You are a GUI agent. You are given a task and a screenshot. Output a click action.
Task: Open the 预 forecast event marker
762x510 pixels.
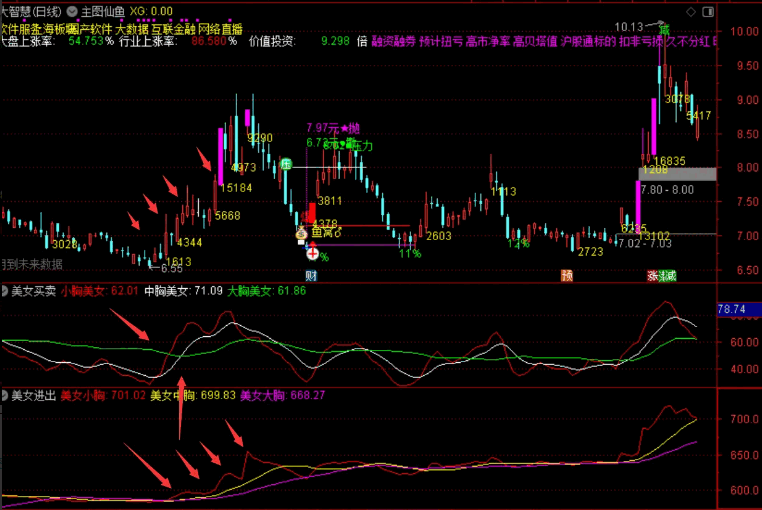pos(567,276)
